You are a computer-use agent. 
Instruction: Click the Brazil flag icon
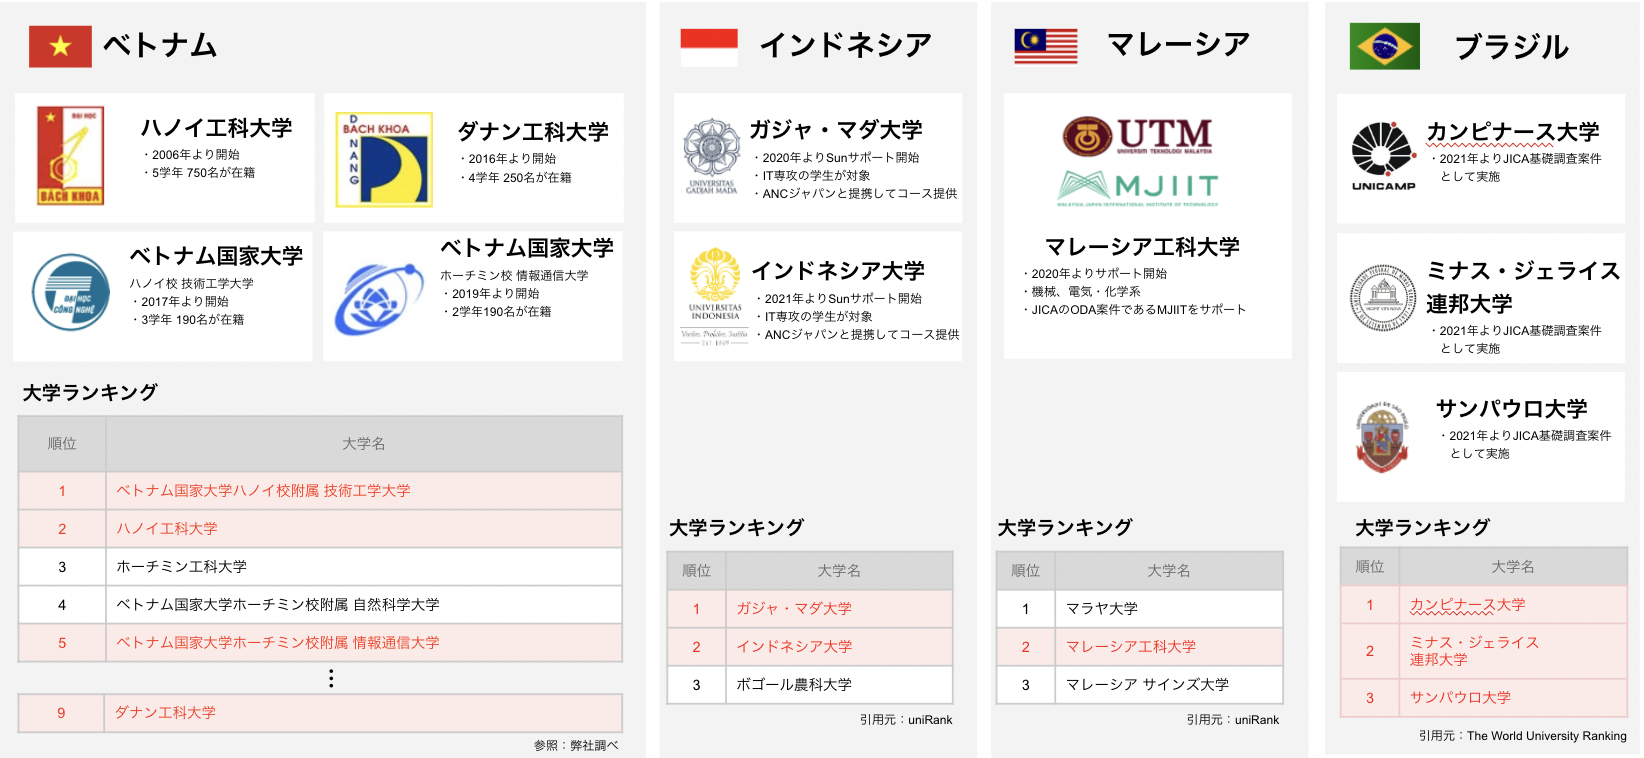[1384, 46]
